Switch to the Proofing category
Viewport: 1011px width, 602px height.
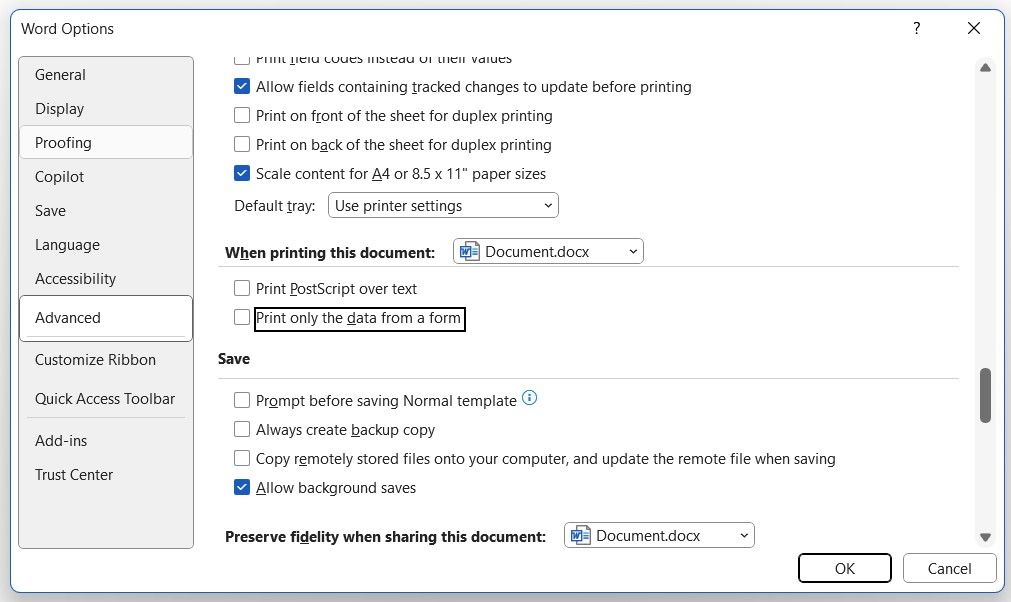pyautogui.click(x=63, y=143)
